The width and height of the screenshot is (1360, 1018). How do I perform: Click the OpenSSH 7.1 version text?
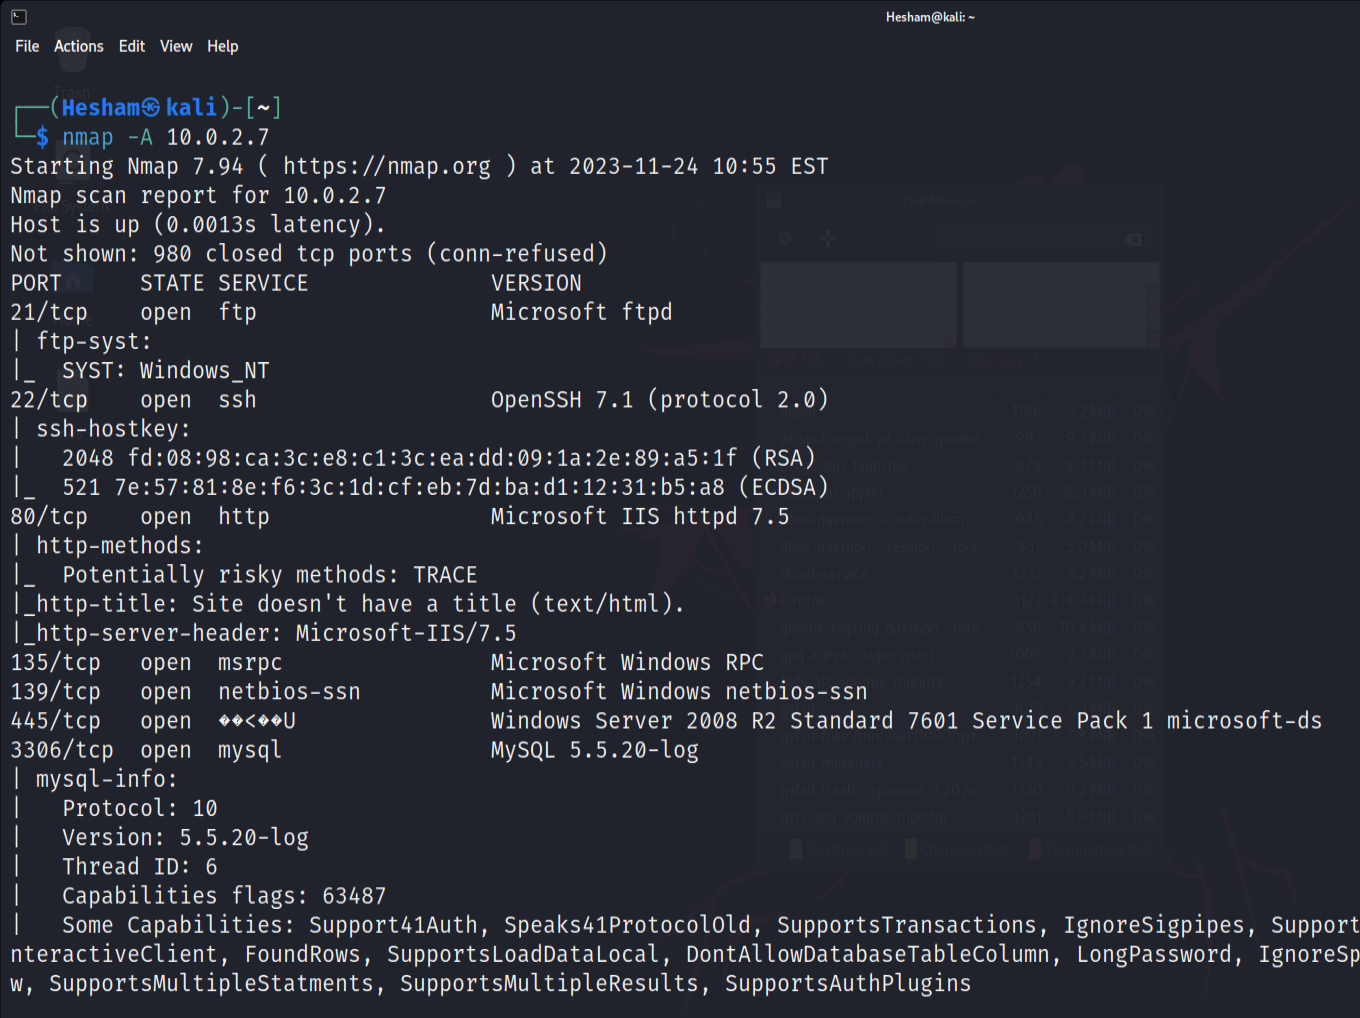point(660,400)
